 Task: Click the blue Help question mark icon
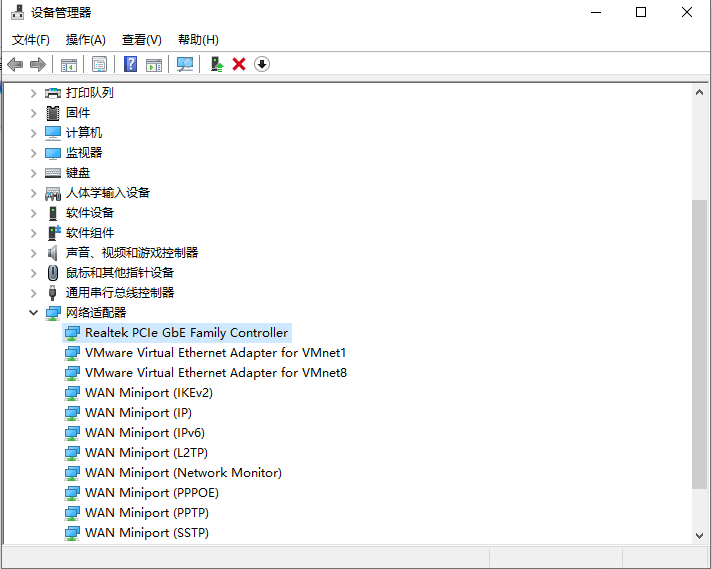pyautogui.click(x=130, y=64)
